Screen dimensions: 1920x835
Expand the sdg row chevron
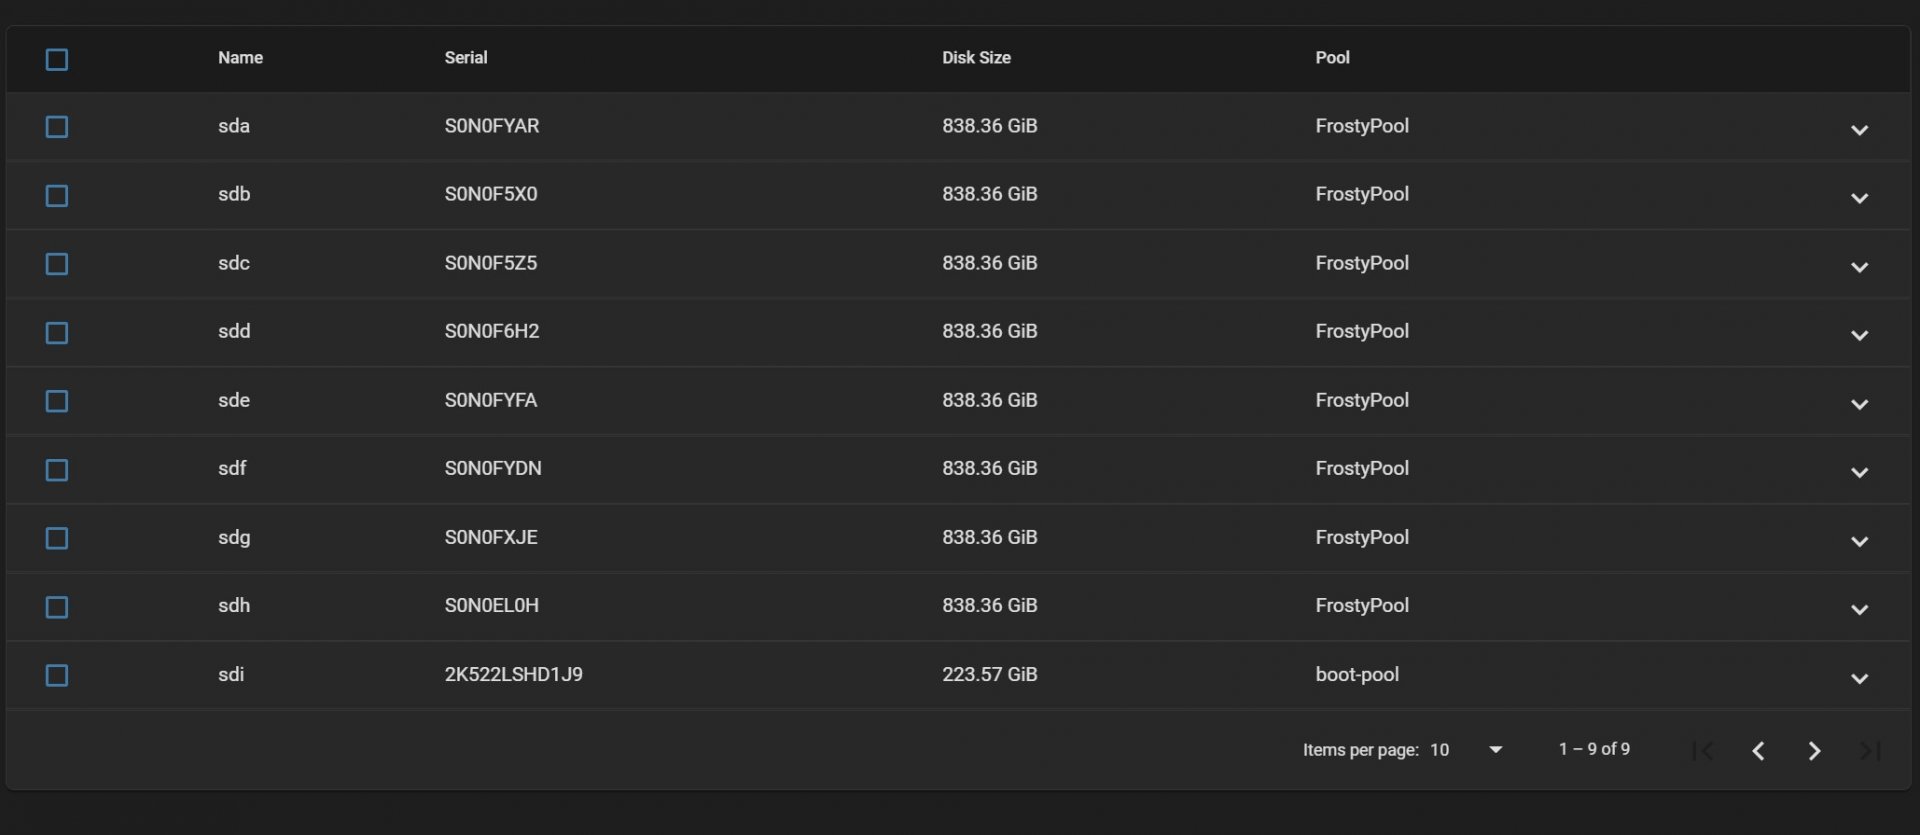click(1859, 541)
